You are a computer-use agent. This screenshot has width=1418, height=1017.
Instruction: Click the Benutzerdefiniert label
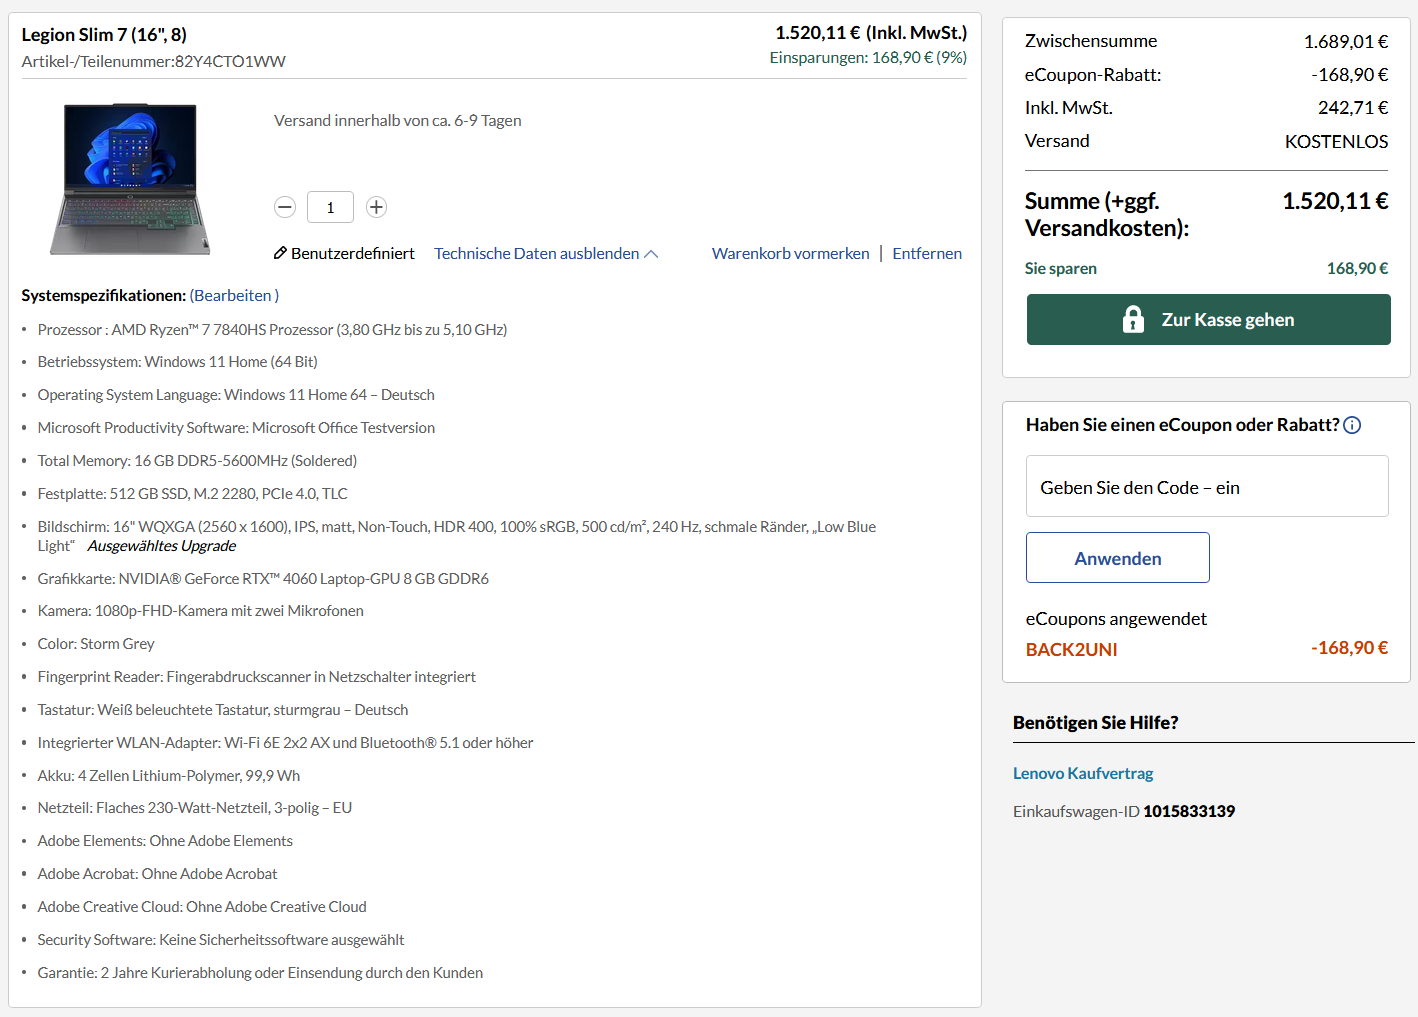(x=353, y=253)
